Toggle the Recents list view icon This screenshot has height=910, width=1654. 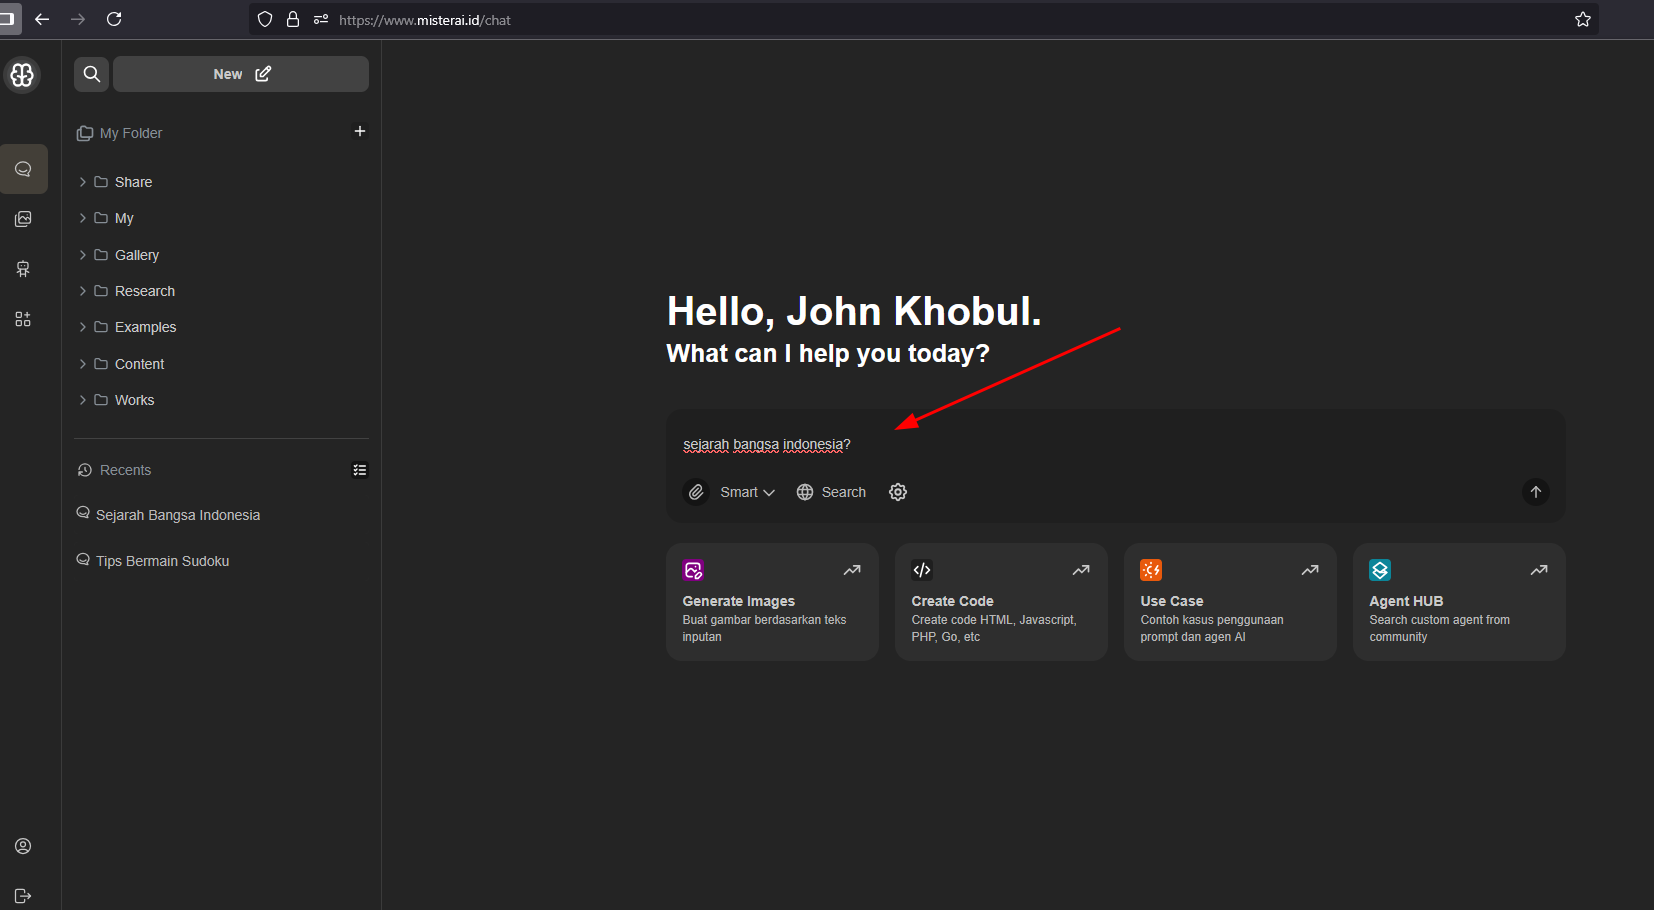tap(360, 470)
